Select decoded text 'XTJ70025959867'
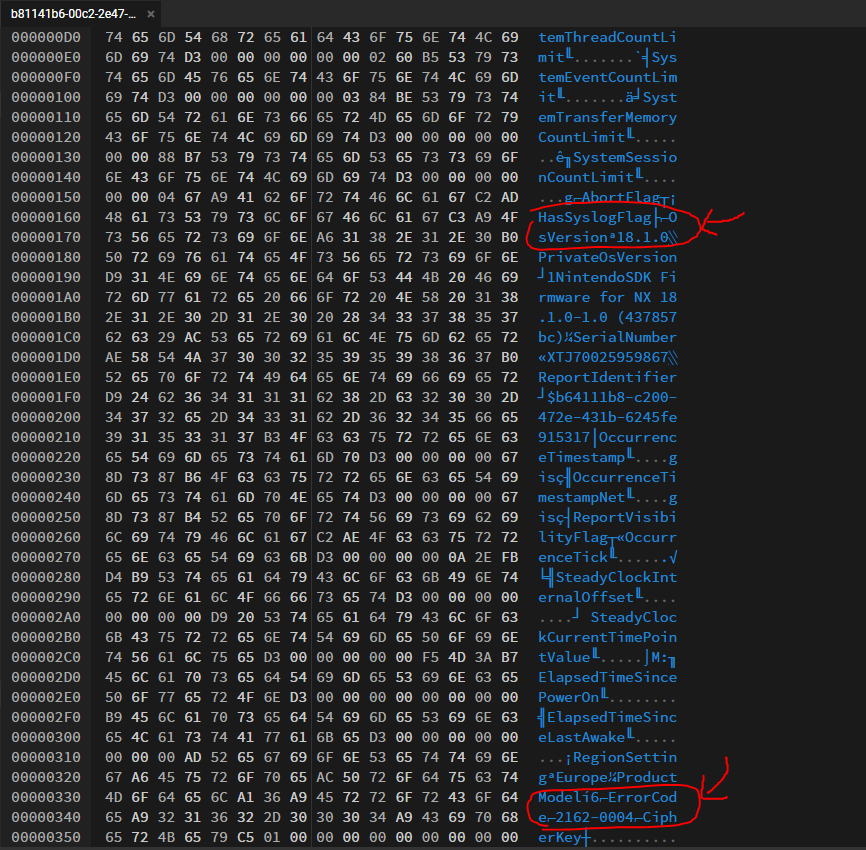Image resolution: width=866 pixels, height=850 pixels. coord(608,357)
